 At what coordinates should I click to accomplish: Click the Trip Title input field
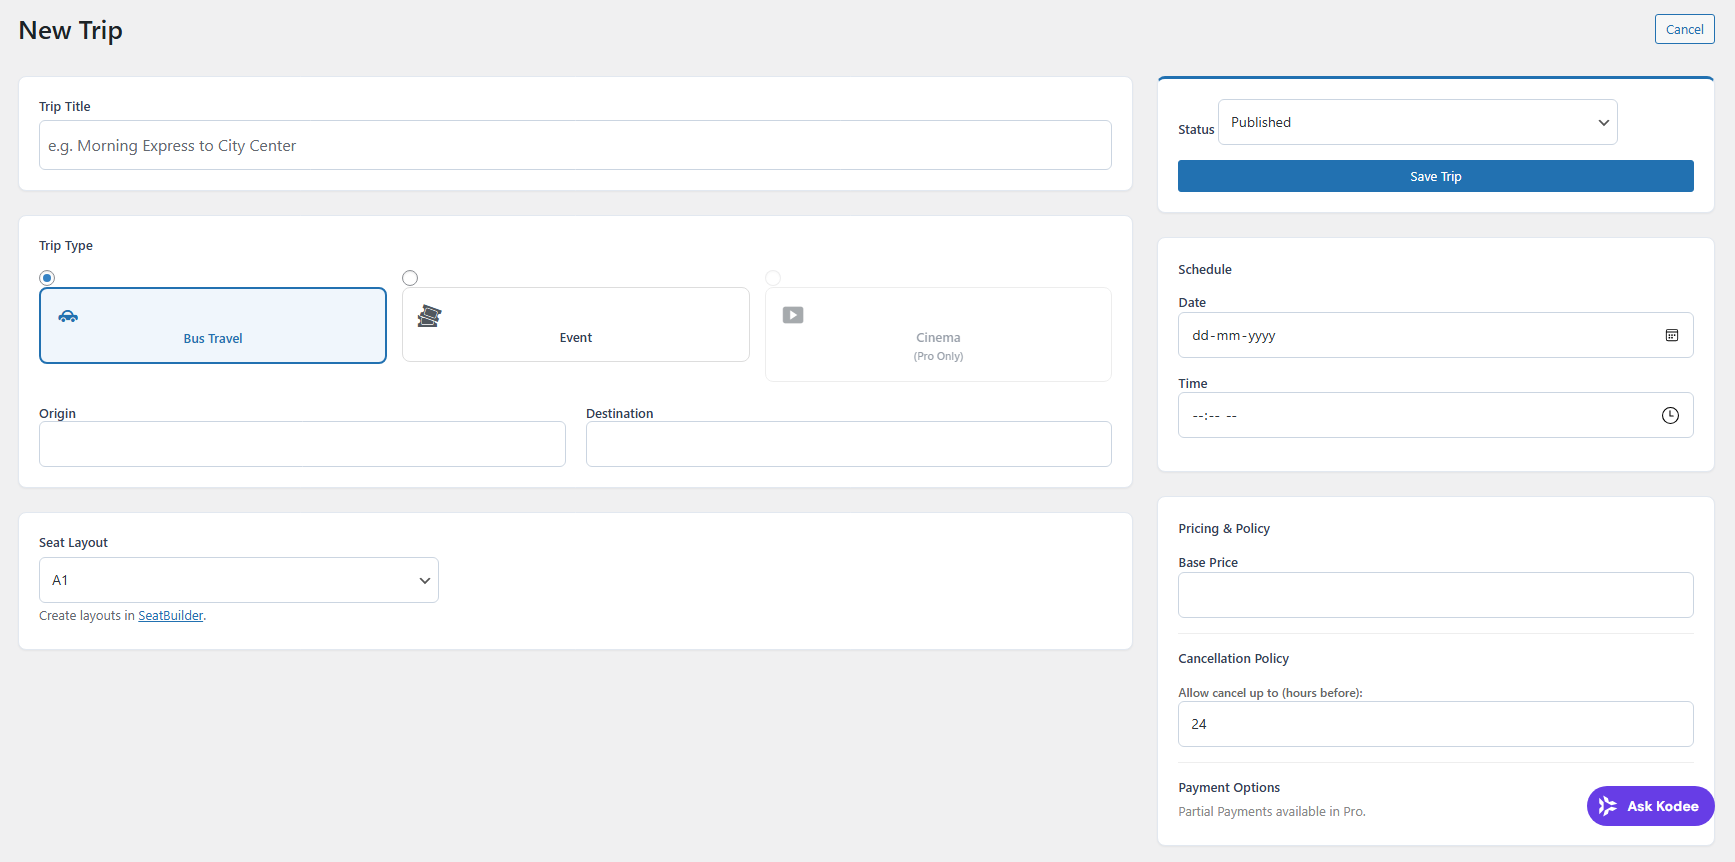tap(575, 145)
